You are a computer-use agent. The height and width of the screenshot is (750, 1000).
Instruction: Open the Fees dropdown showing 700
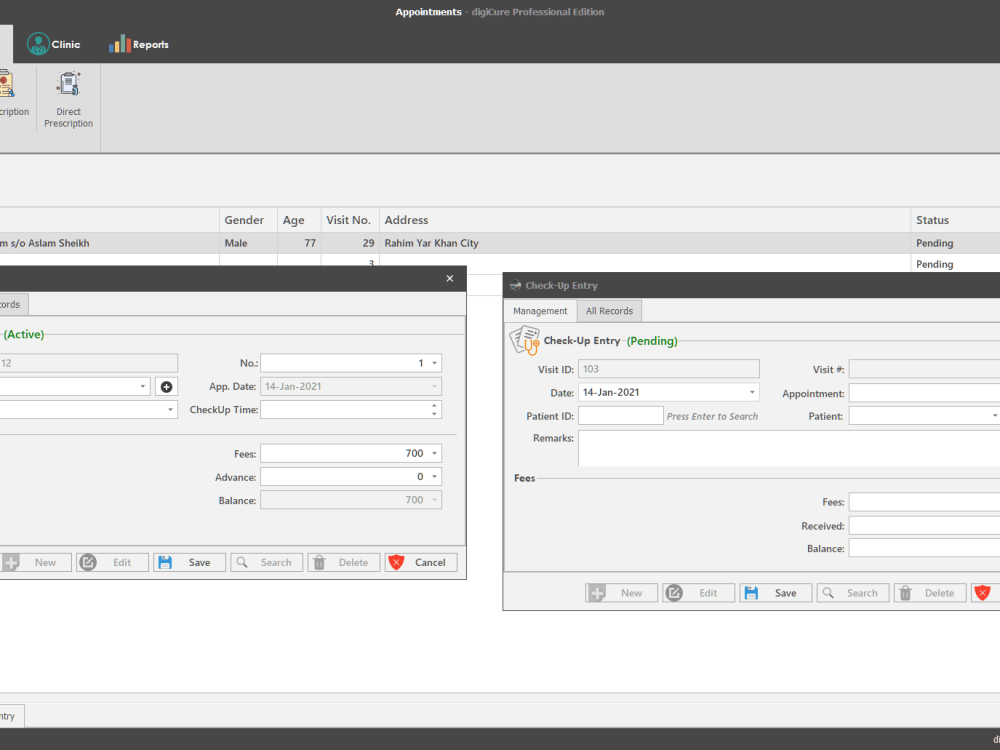pyautogui.click(x=434, y=453)
